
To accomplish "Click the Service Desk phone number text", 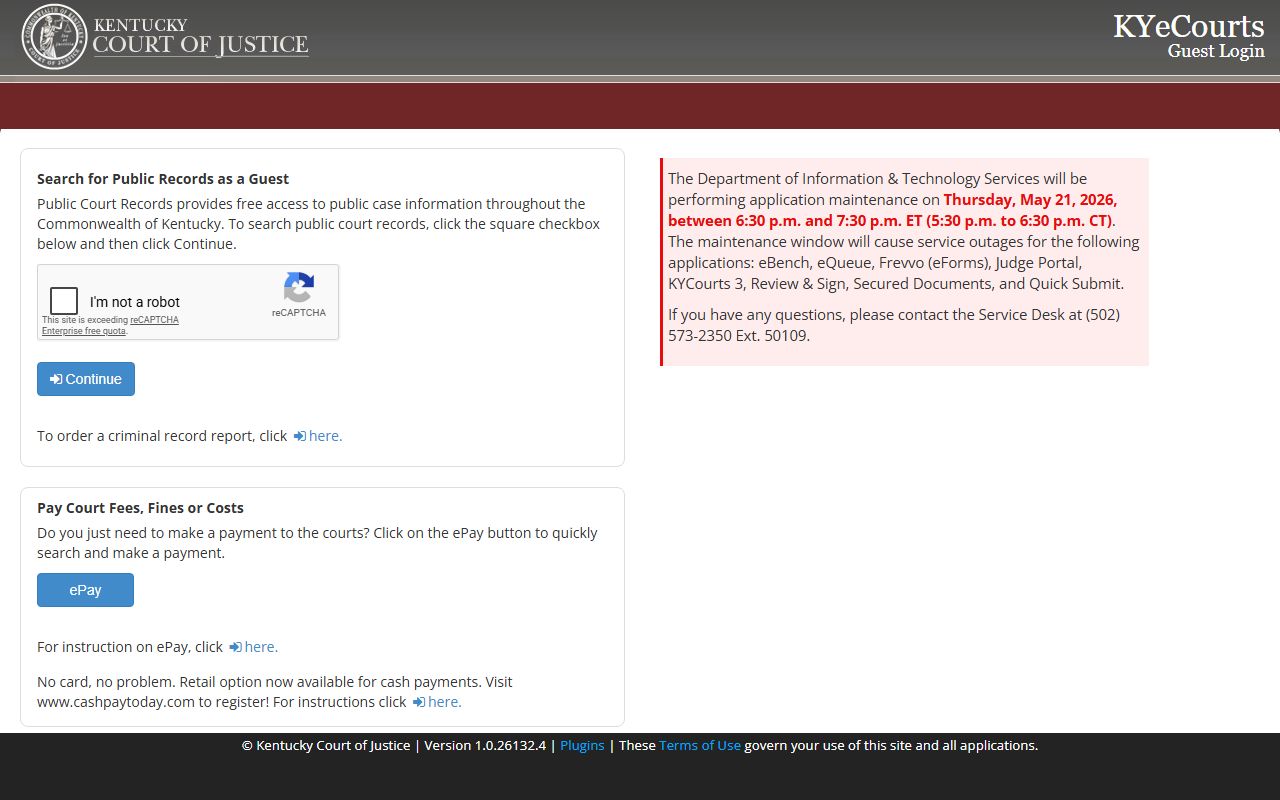I will (894, 325).
